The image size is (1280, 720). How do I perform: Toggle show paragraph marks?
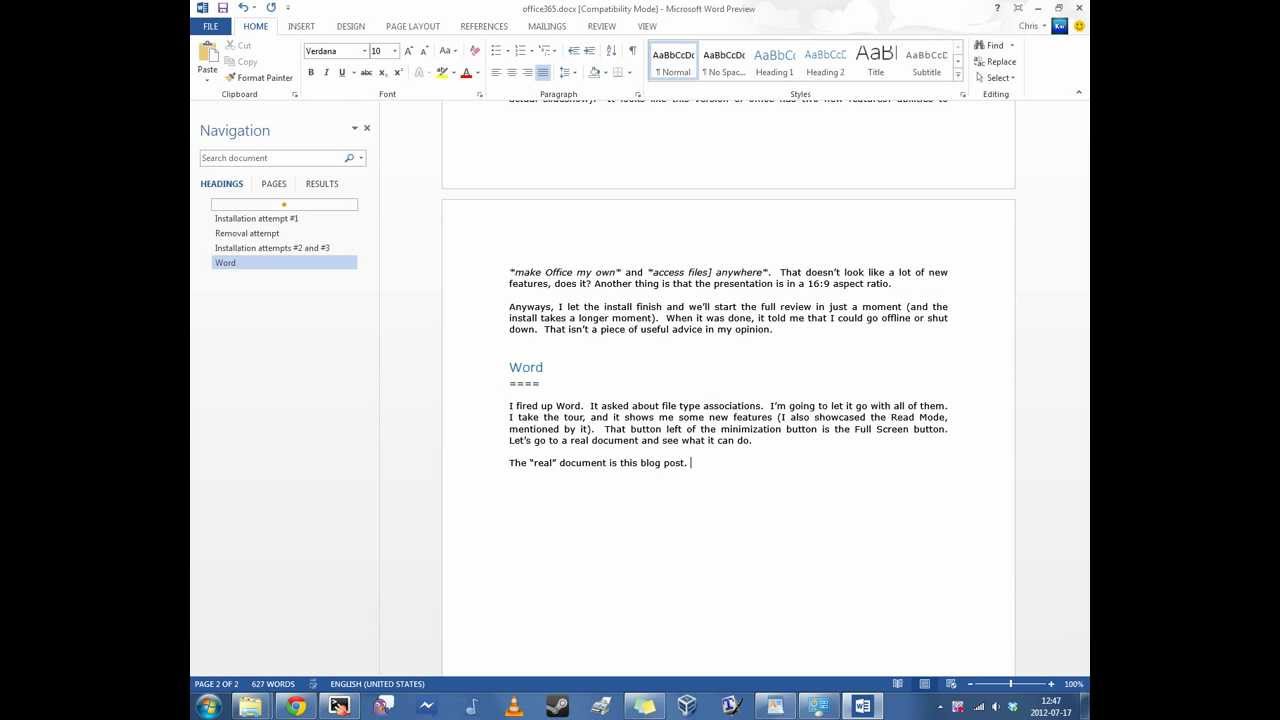click(632, 51)
